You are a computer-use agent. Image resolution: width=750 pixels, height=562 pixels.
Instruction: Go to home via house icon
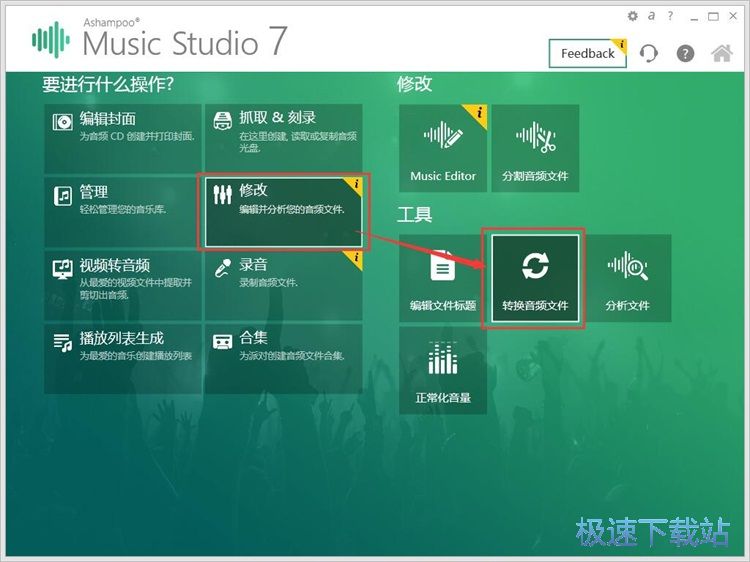click(x=722, y=53)
